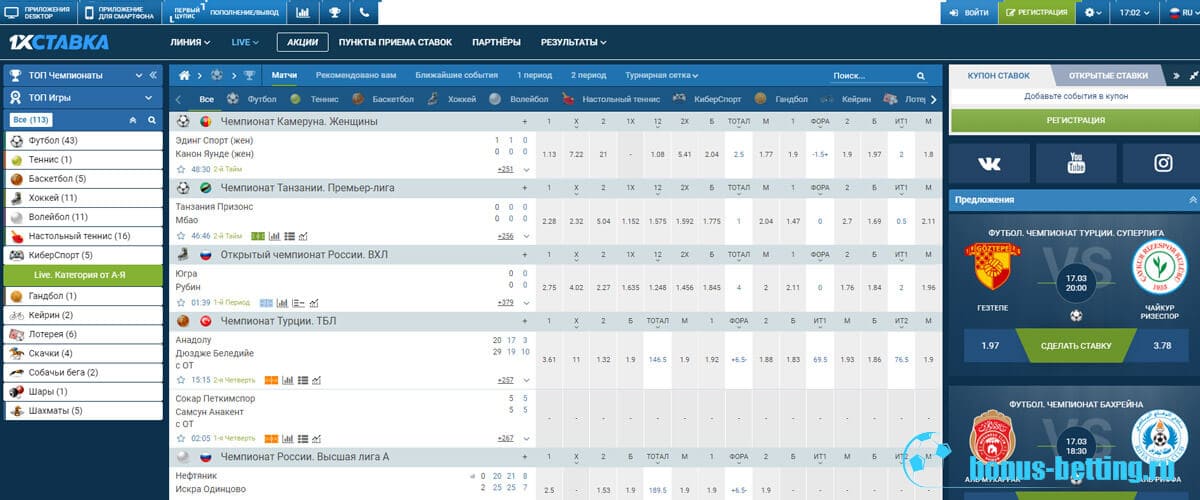
Task: Expand the ТОП Игры section
Action: pos(83,98)
